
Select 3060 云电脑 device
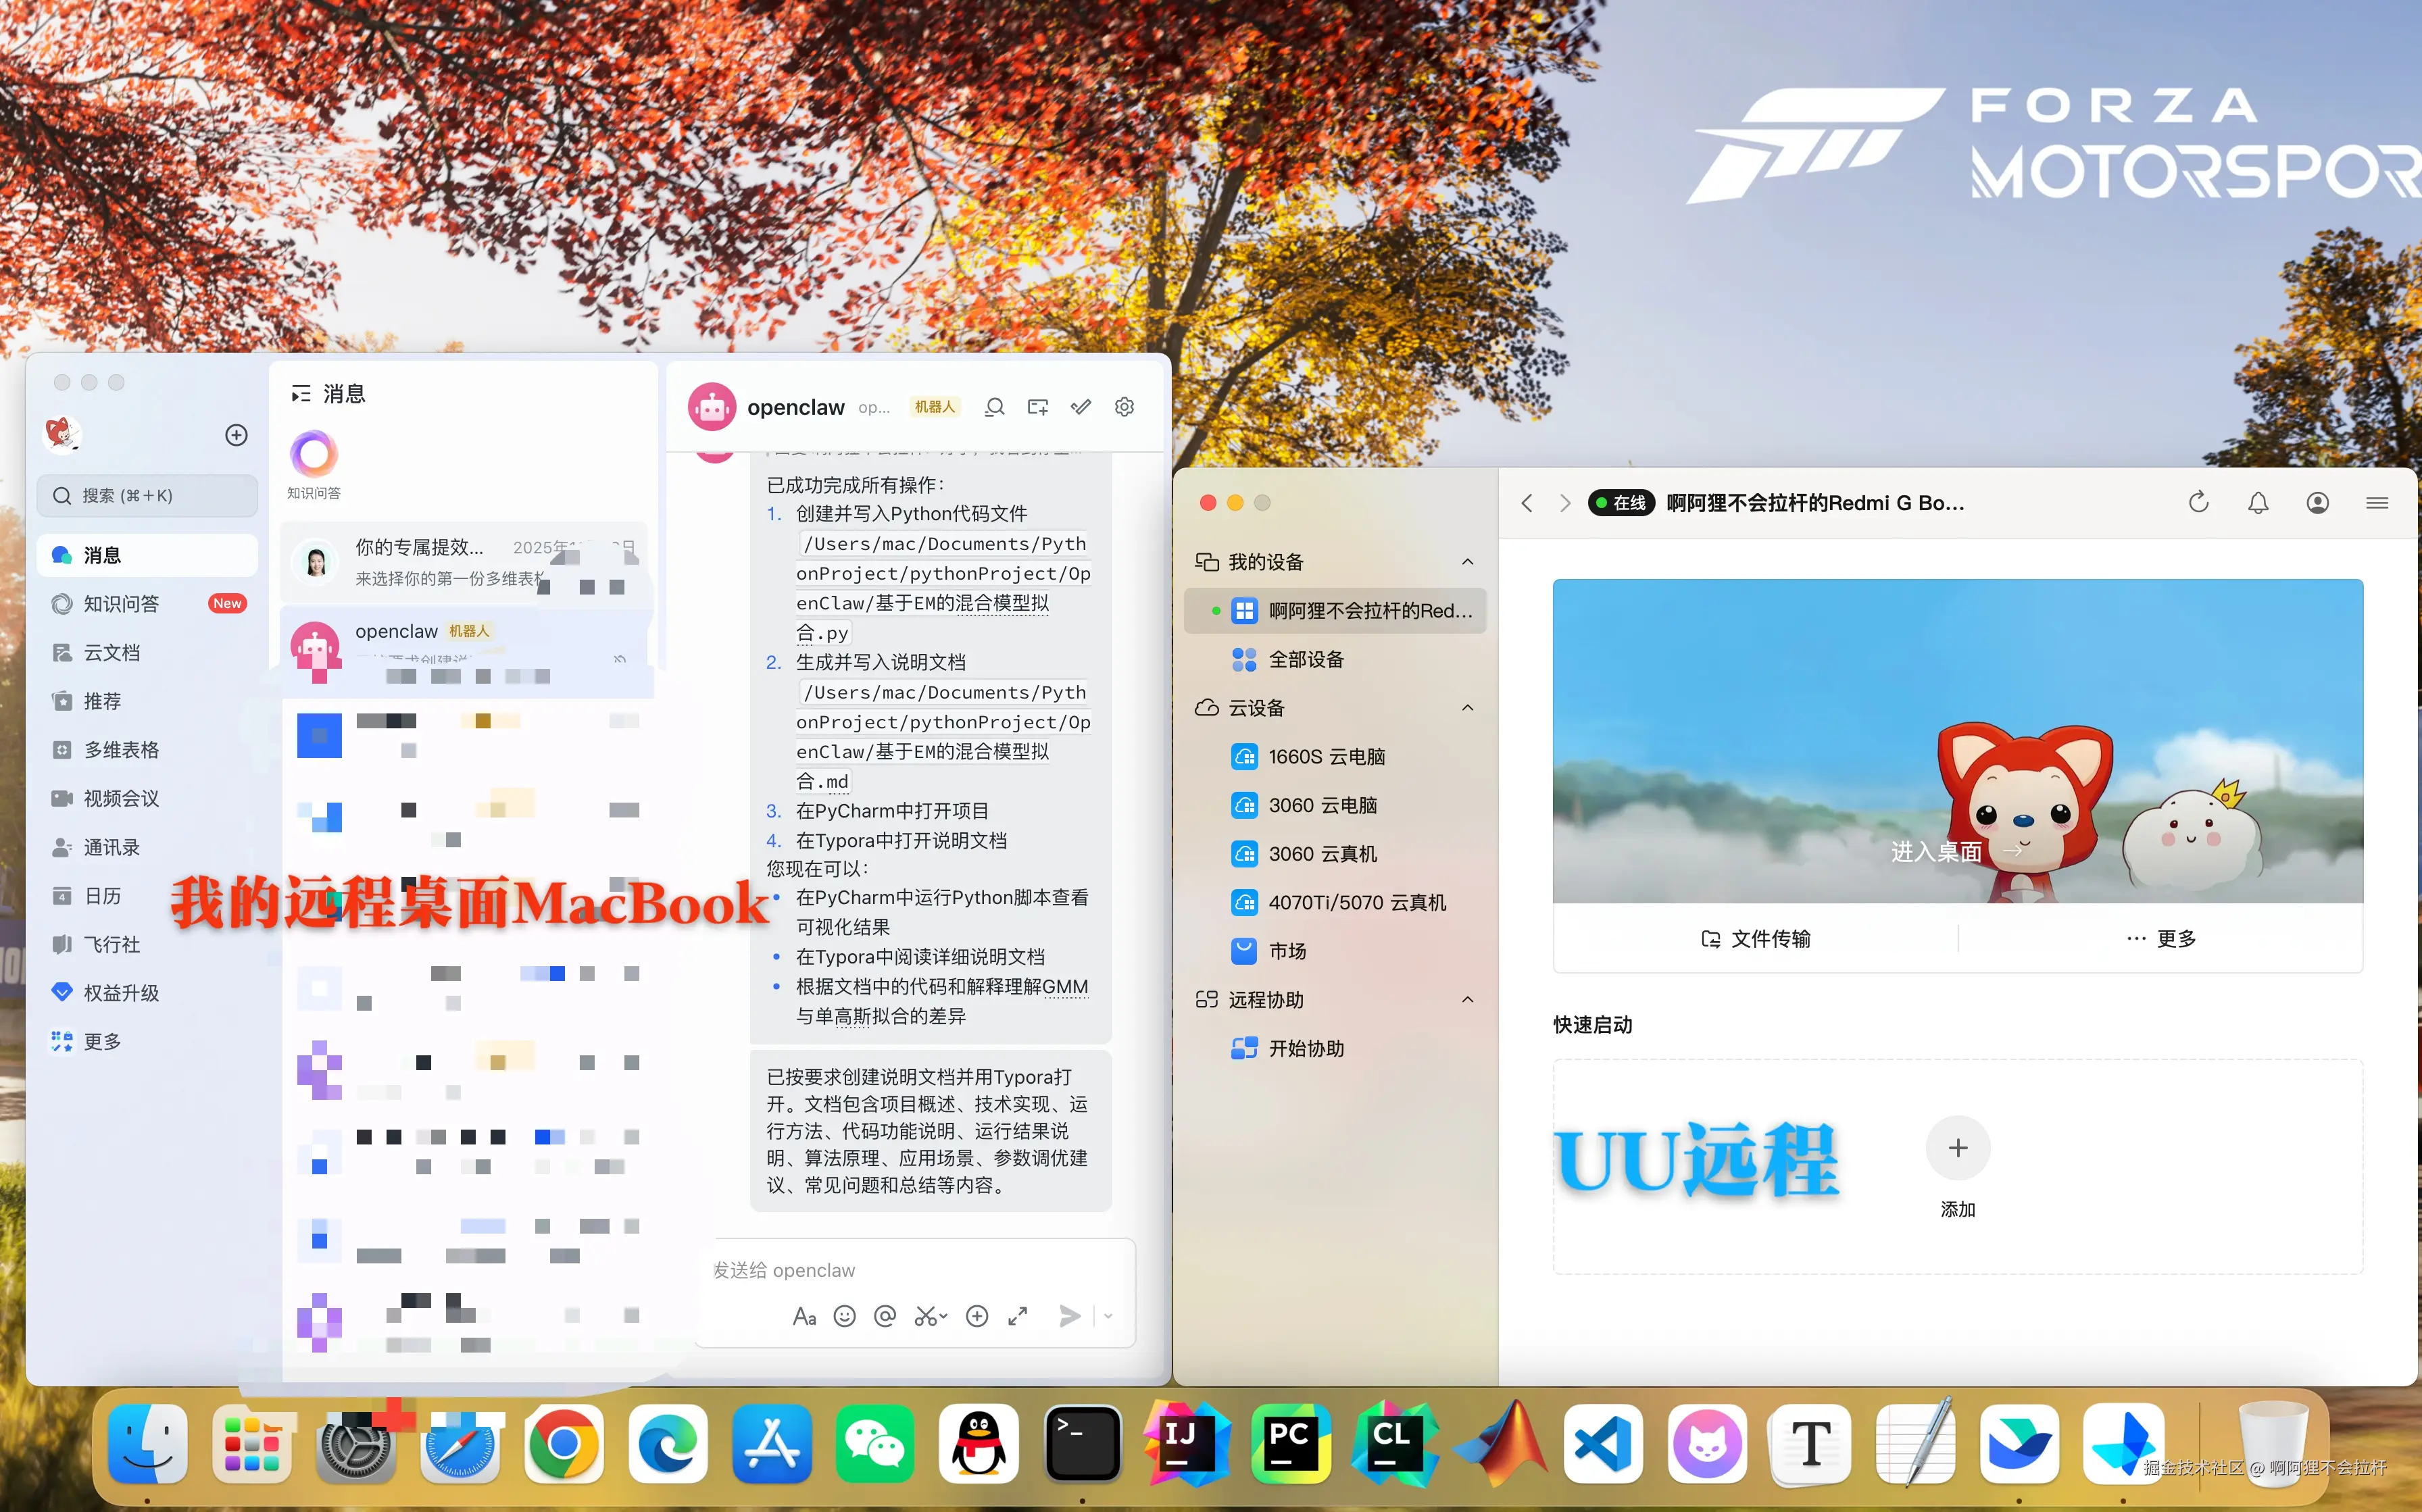point(1322,805)
